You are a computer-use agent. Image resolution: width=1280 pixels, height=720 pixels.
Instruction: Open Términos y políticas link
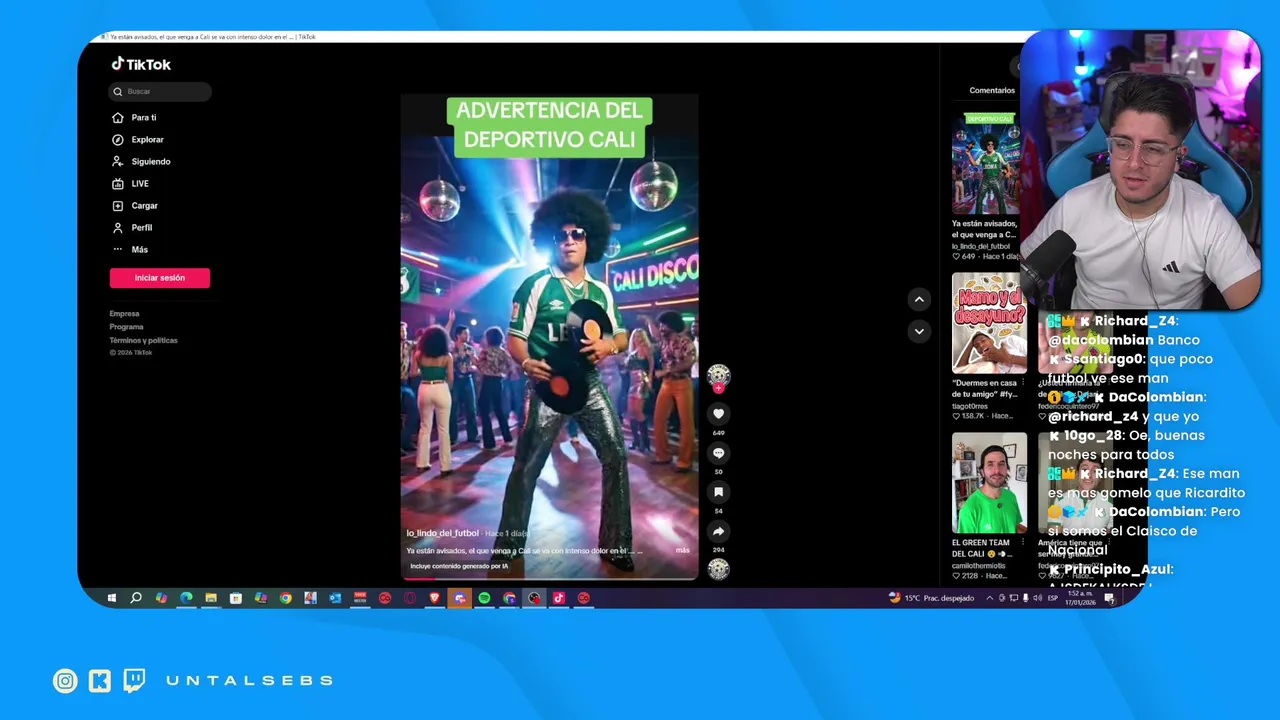tap(143, 340)
